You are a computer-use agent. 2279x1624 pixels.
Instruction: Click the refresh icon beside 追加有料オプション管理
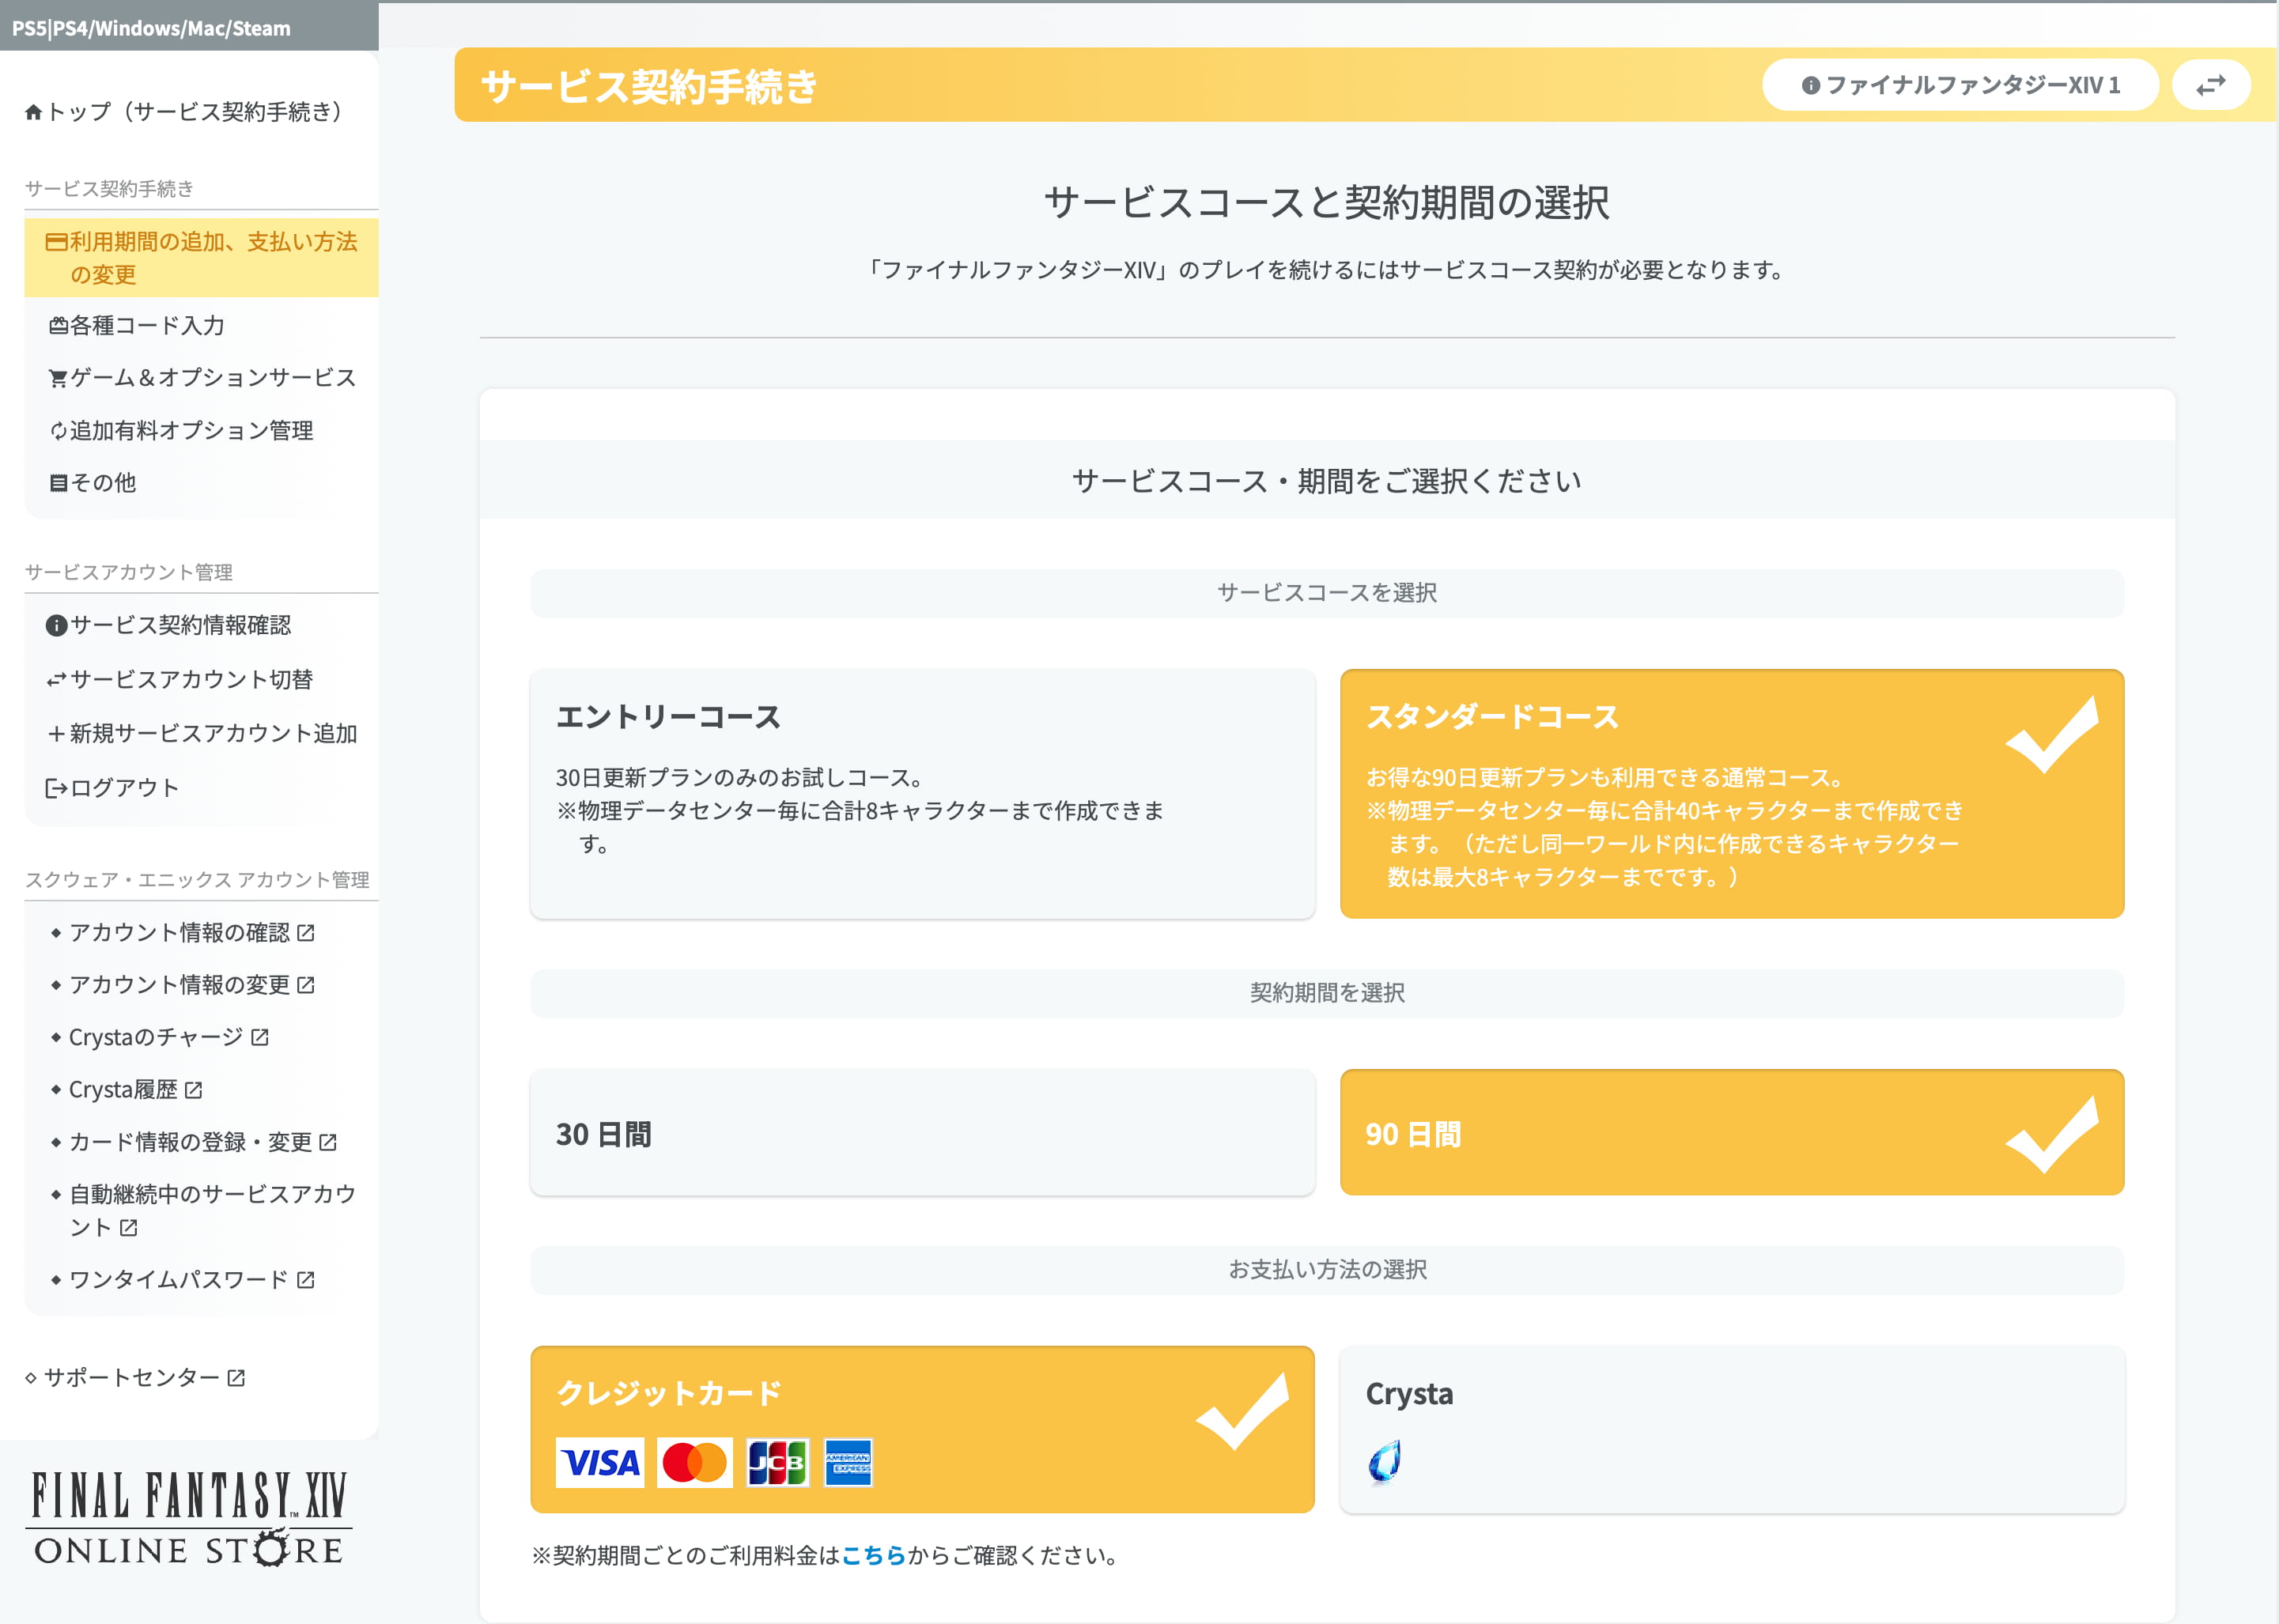coord(58,431)
